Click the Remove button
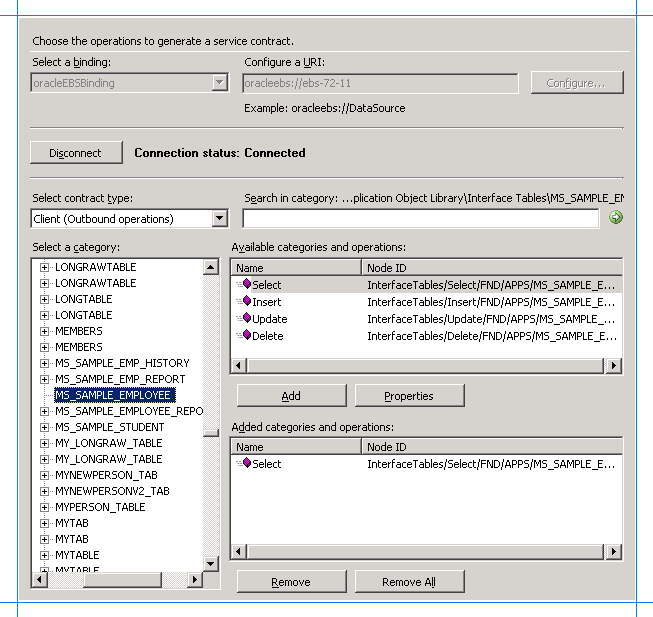This screenshot has width=653, height=617. coord(291,582)
